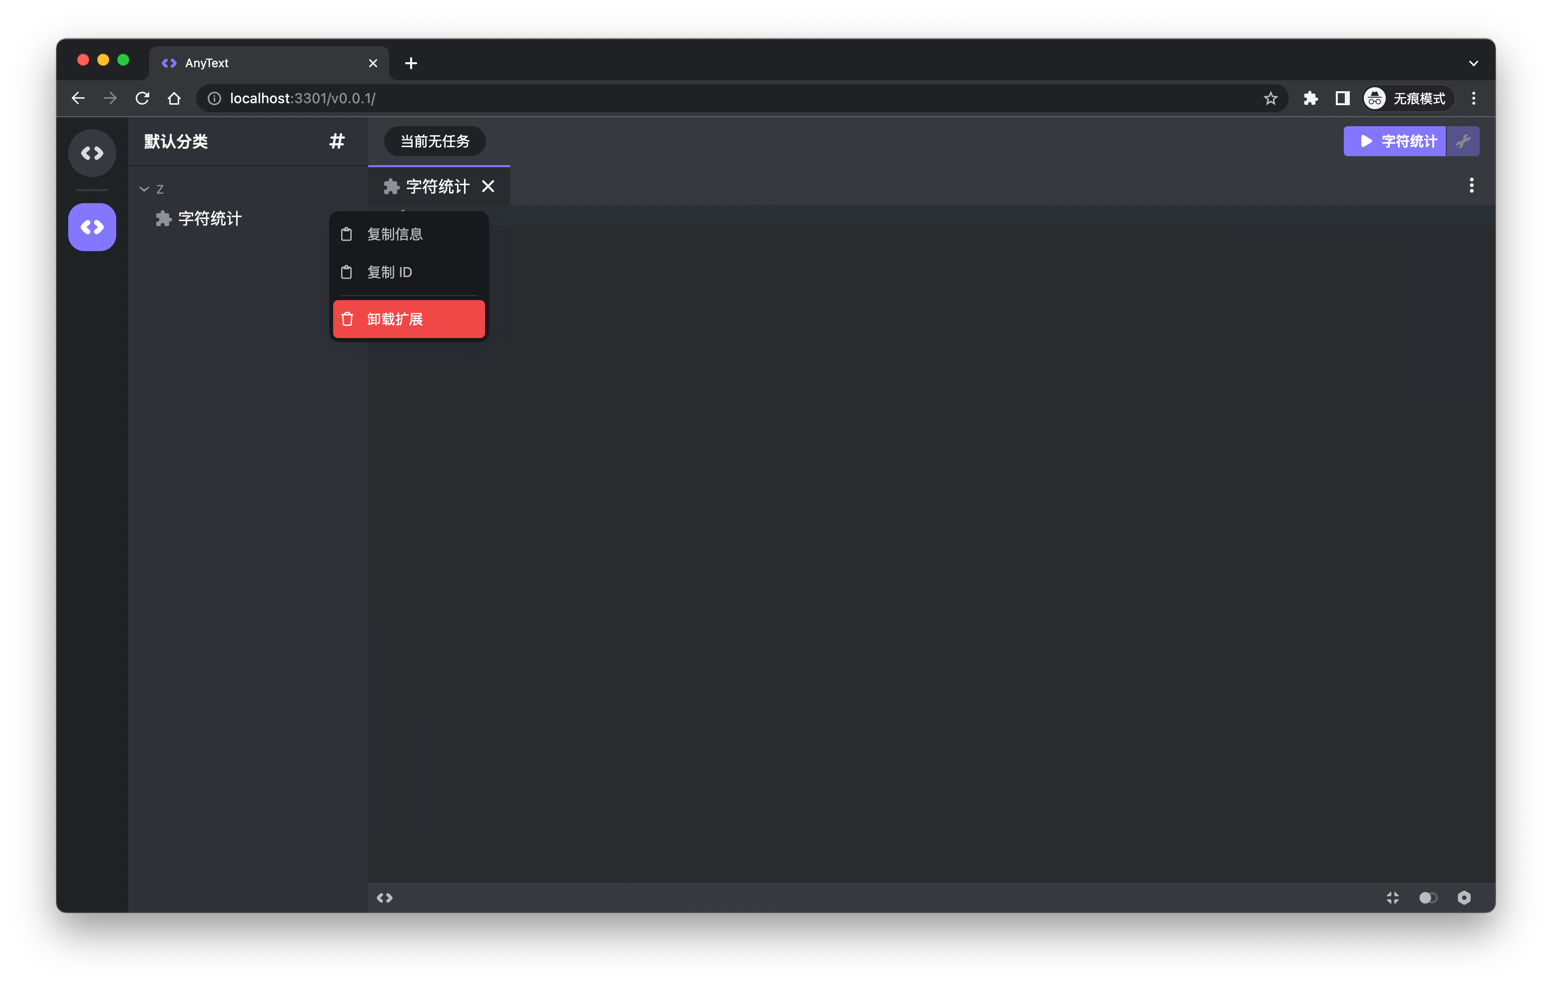Go back in browser history
Viewport: 1552px width, 987px height.
(x=78, y=98)
